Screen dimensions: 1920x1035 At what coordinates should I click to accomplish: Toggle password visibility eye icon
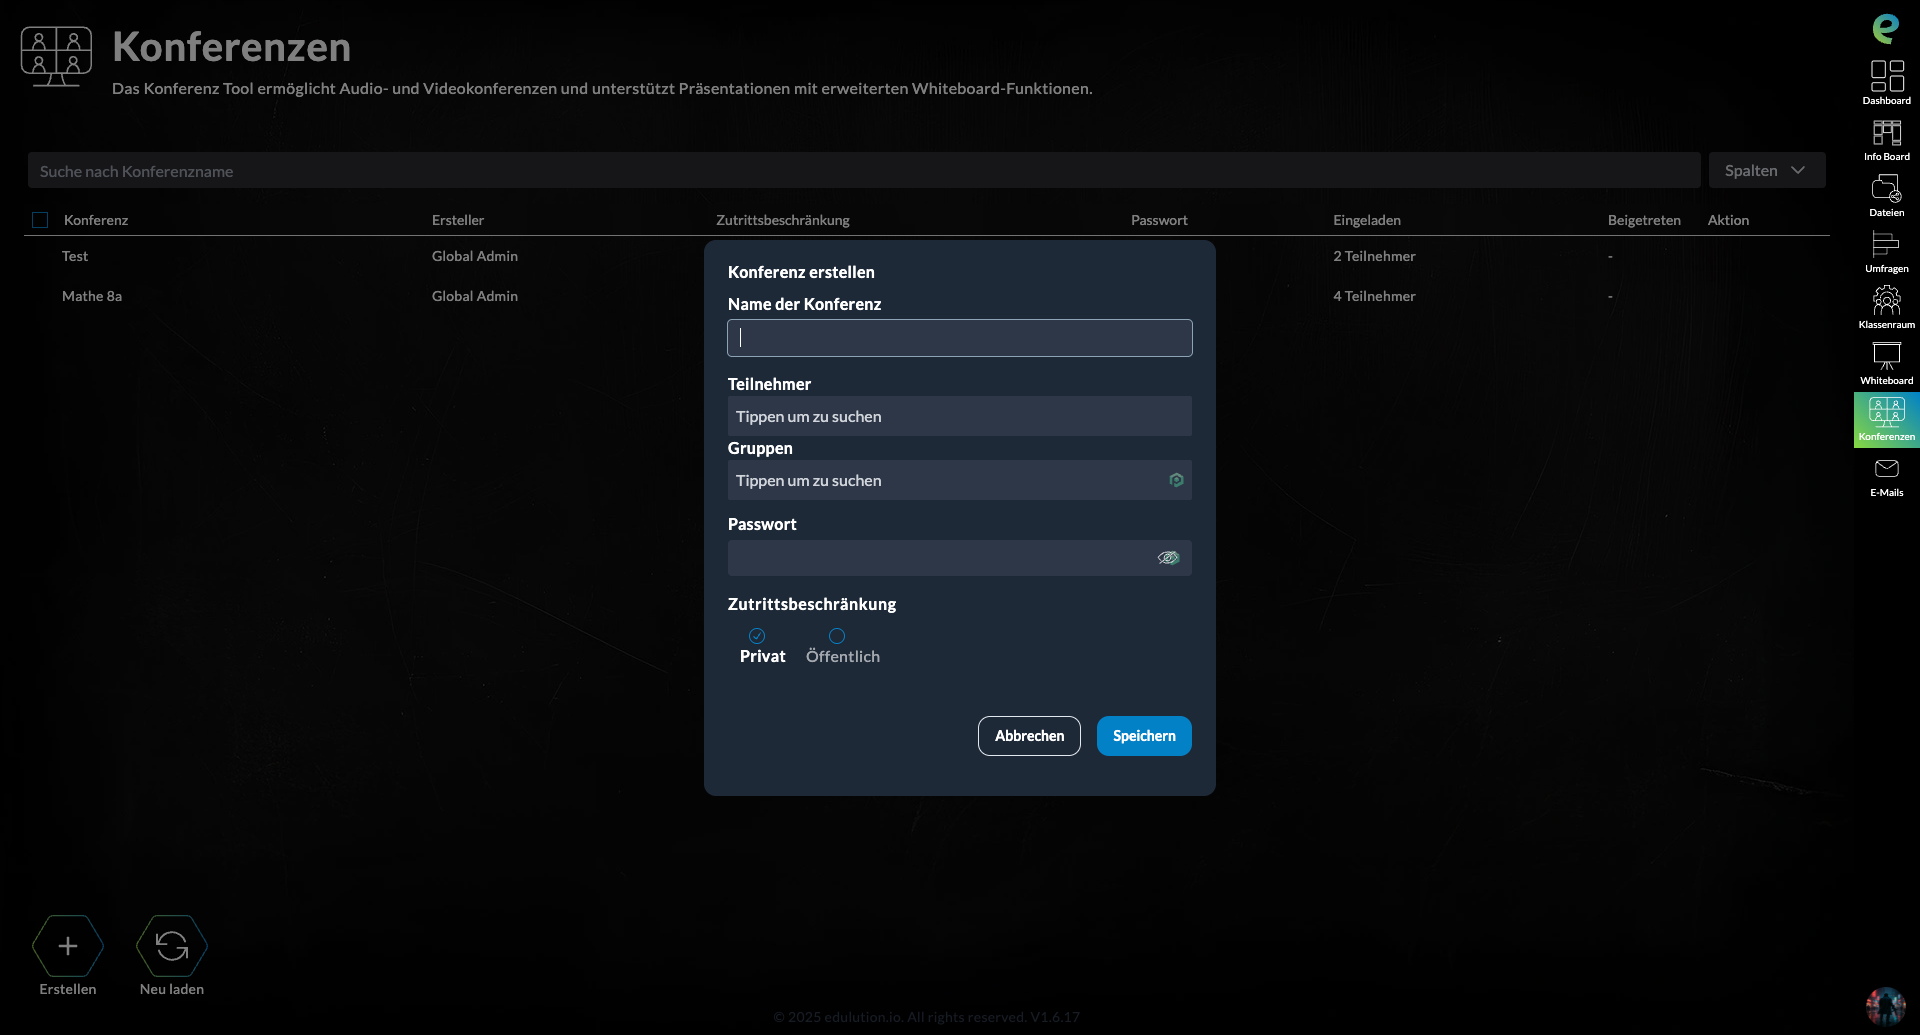click(1168, 558)
